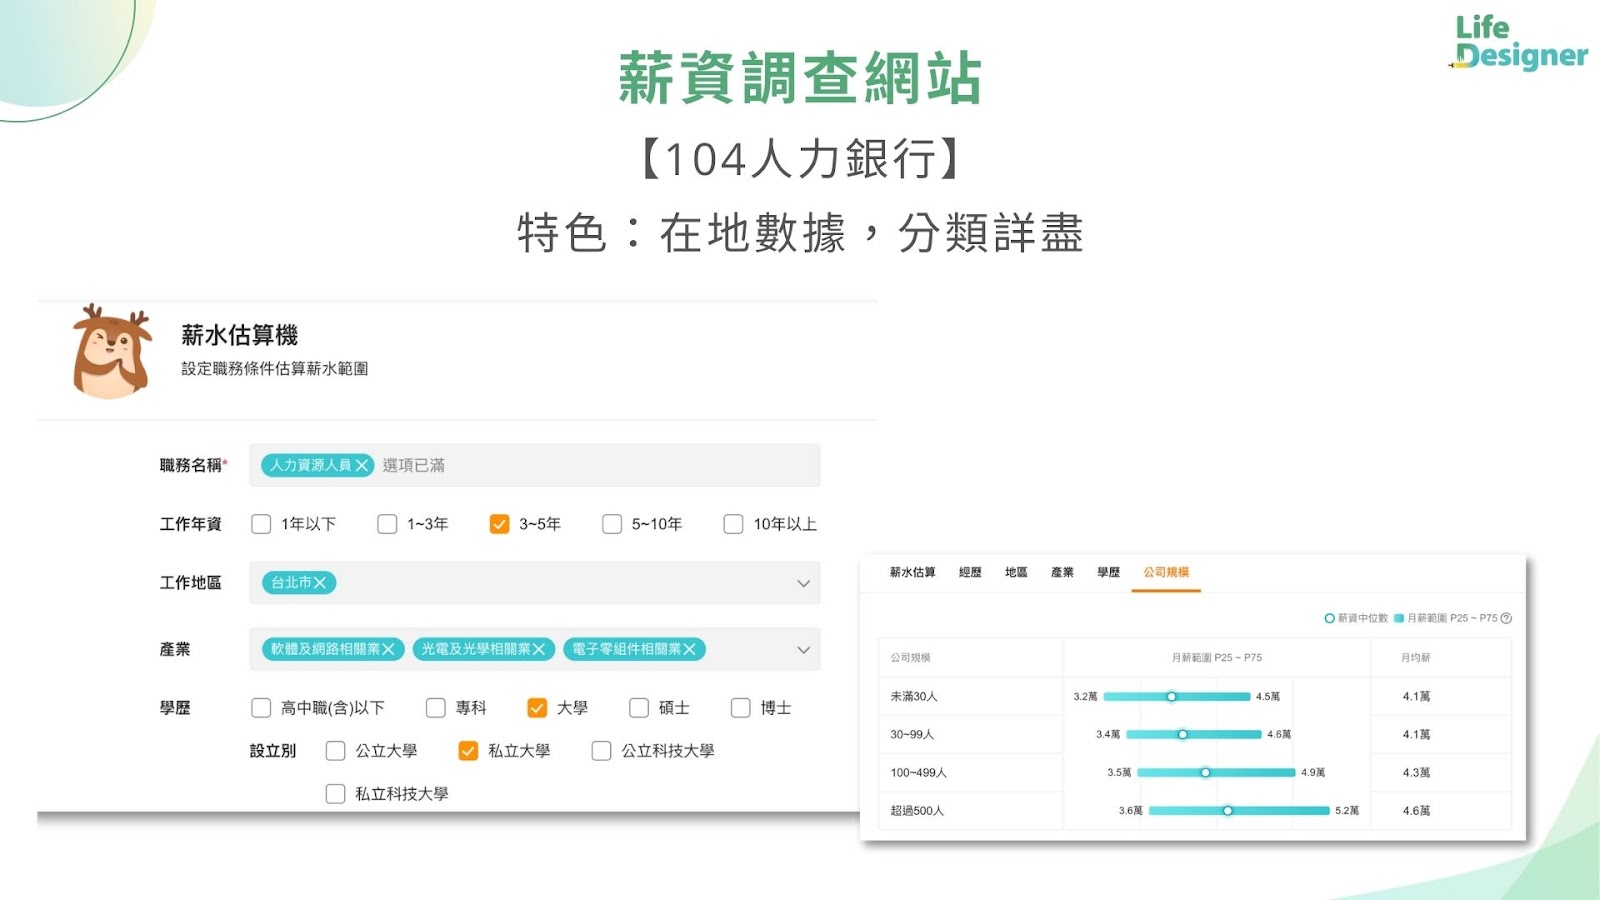Remove the 電子零組件相關業 industry tag
Viewport: 1600px width, 900px height.
(689, 650)
